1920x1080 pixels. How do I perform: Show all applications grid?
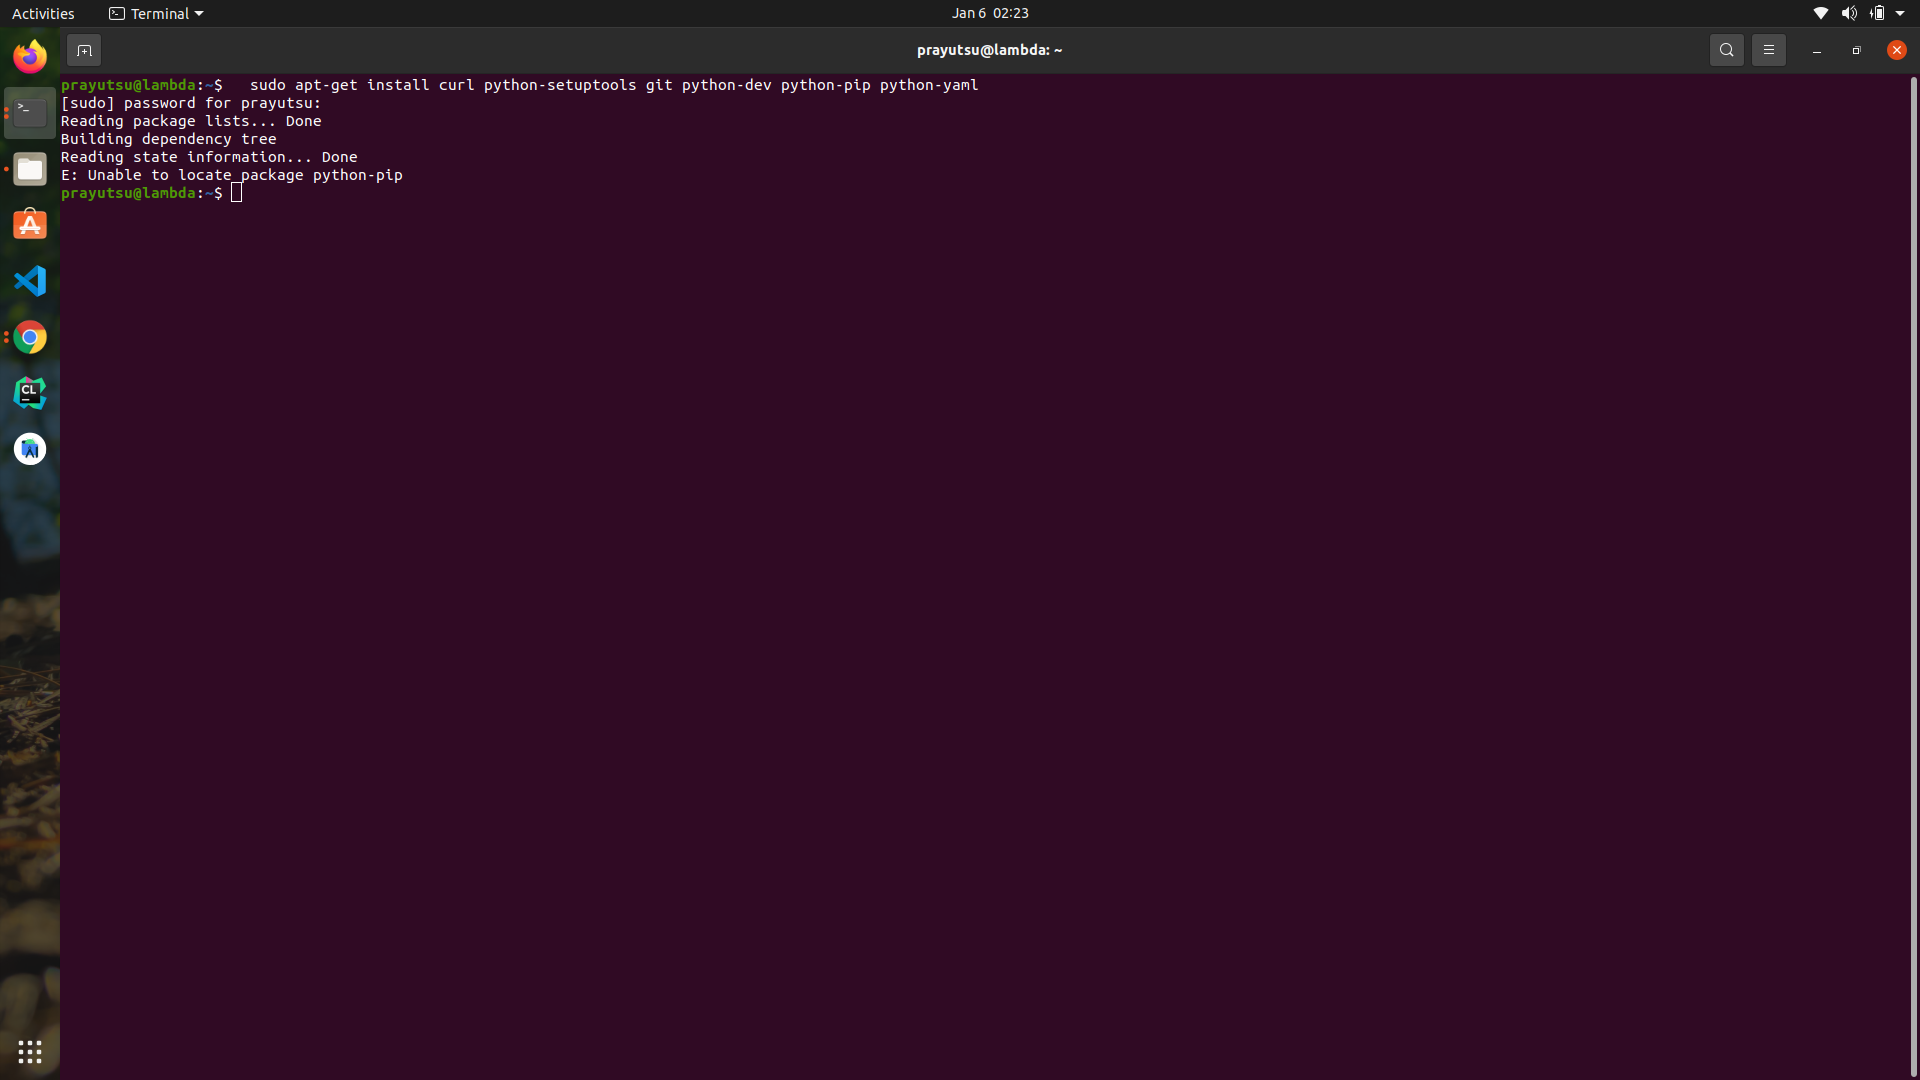[30, 1052]
